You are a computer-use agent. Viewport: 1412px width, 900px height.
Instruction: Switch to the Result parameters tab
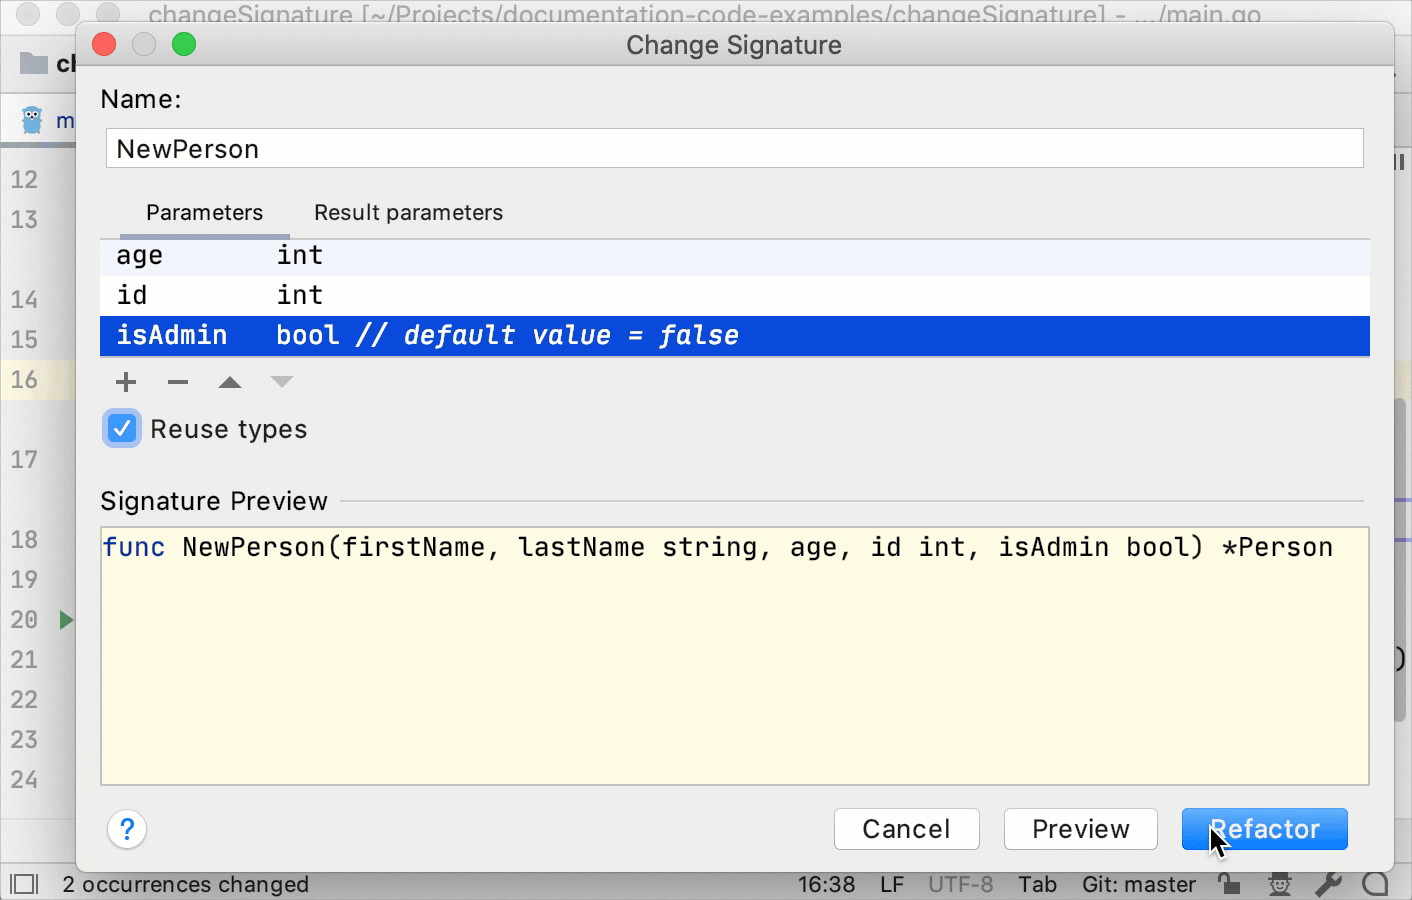click(x=408, y=212)
